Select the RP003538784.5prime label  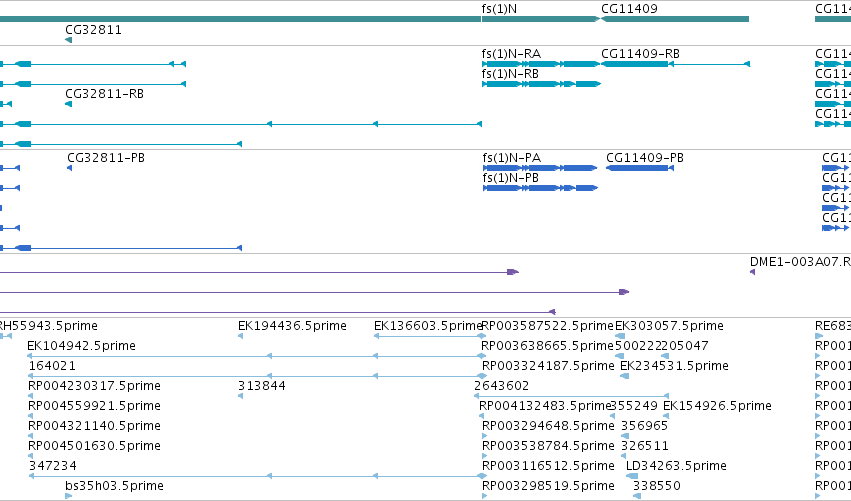(x=548, y=446)
